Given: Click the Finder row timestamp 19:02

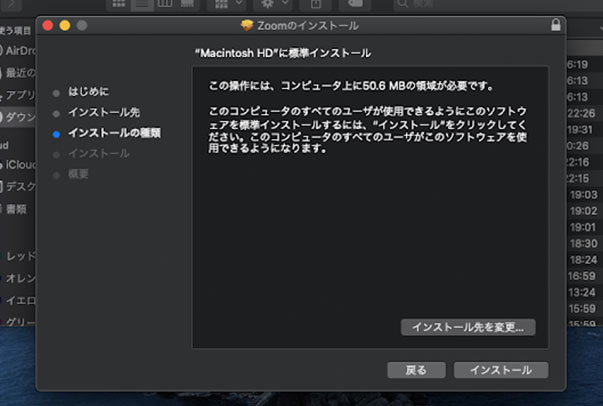Looking at the screenshot, I should click(x=583, y=211).
